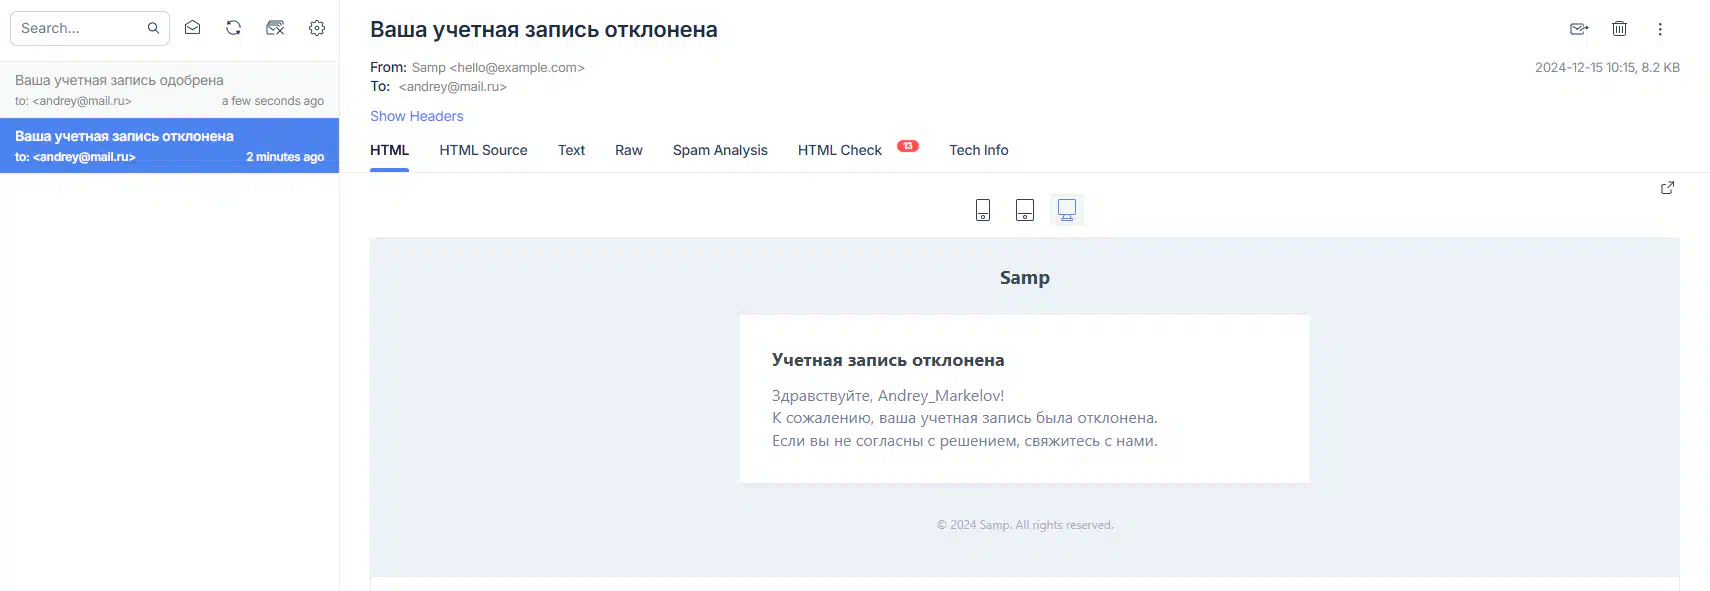1710x591 pixels.
Task: Go to the Tech Info tab
Action: tap(978, 150)
